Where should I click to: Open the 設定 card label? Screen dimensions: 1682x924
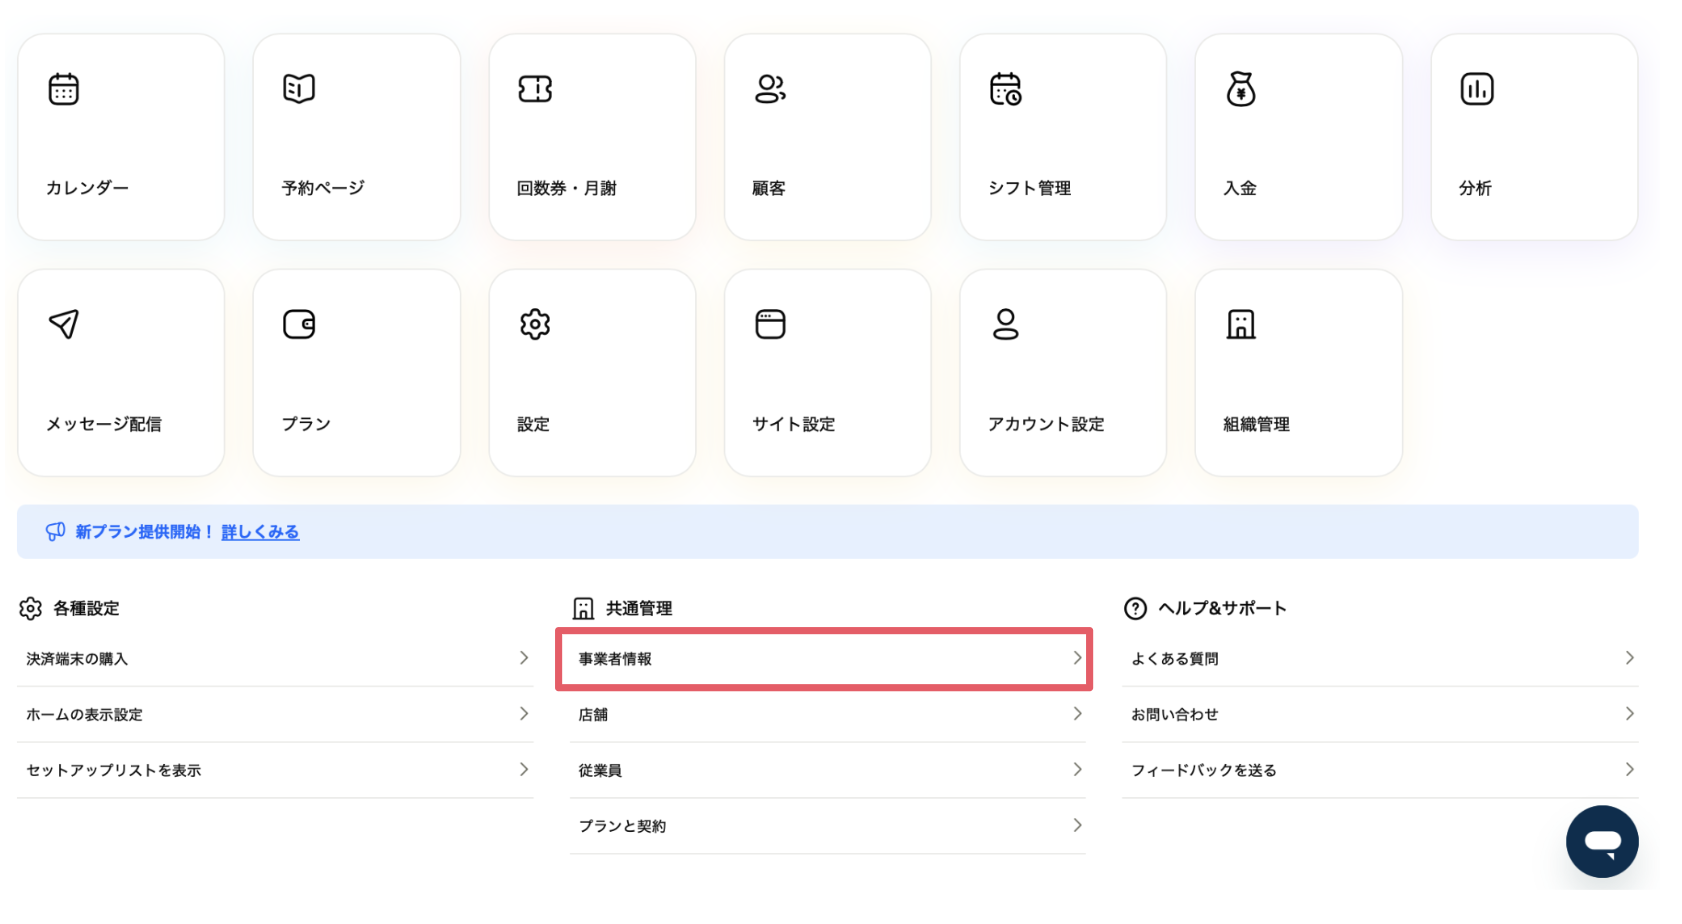[533, 424]
